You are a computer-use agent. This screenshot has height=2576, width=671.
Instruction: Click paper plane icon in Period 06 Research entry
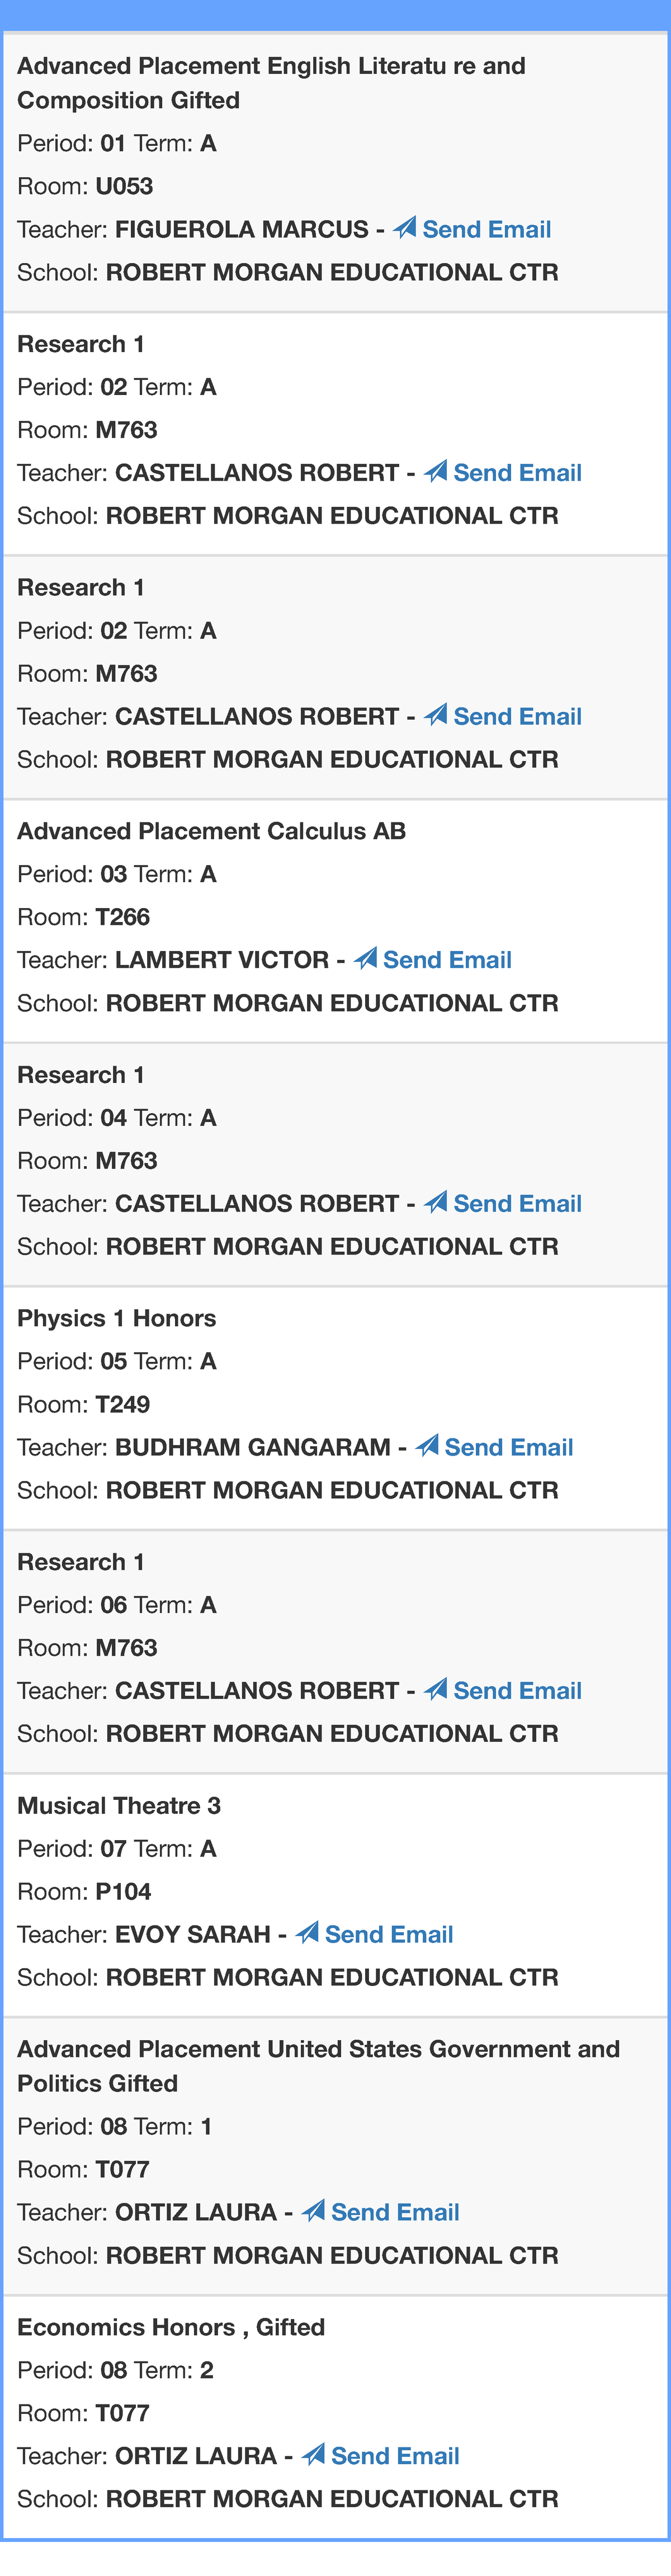436,1690
